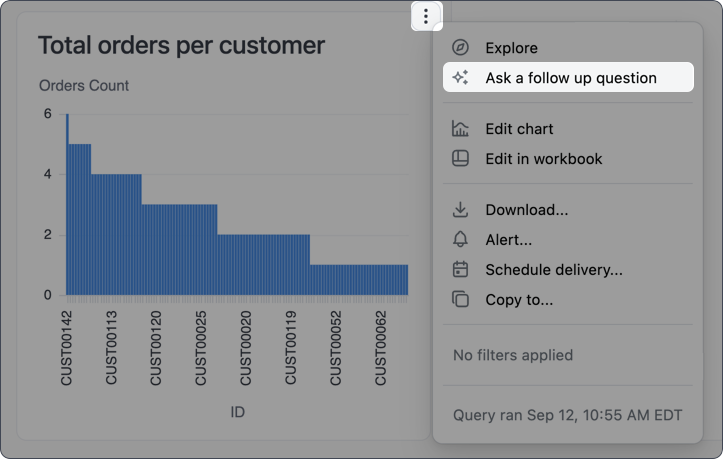
Task: Click the Schedule delivery calendar icon
Action: 460,270
